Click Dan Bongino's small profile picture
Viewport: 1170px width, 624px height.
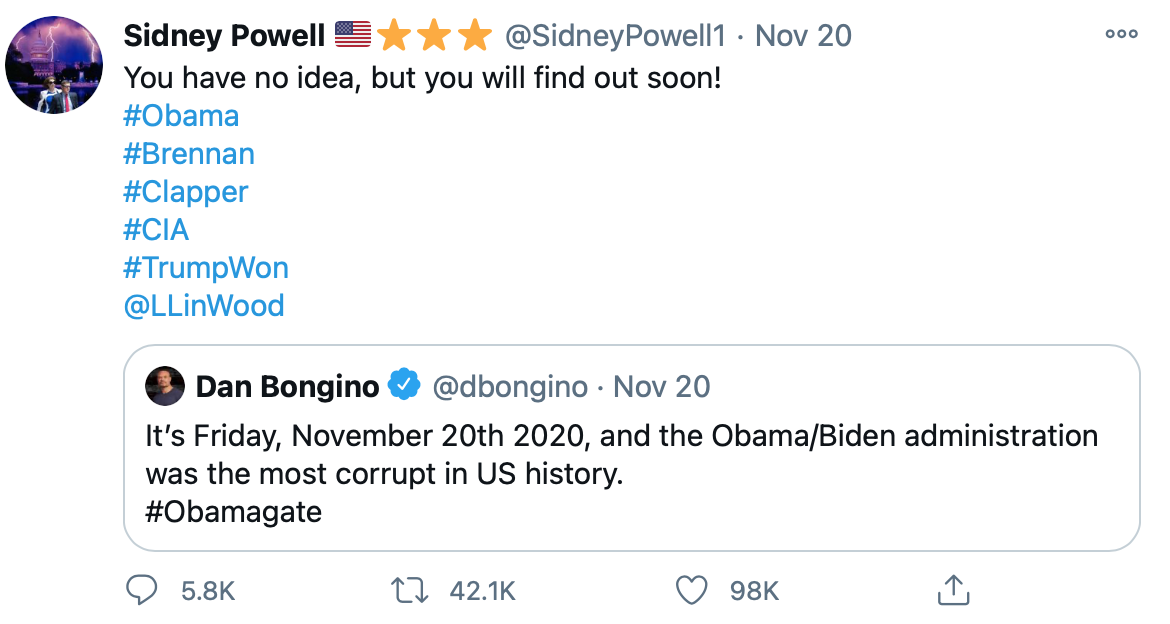click(x=165, y=386)
